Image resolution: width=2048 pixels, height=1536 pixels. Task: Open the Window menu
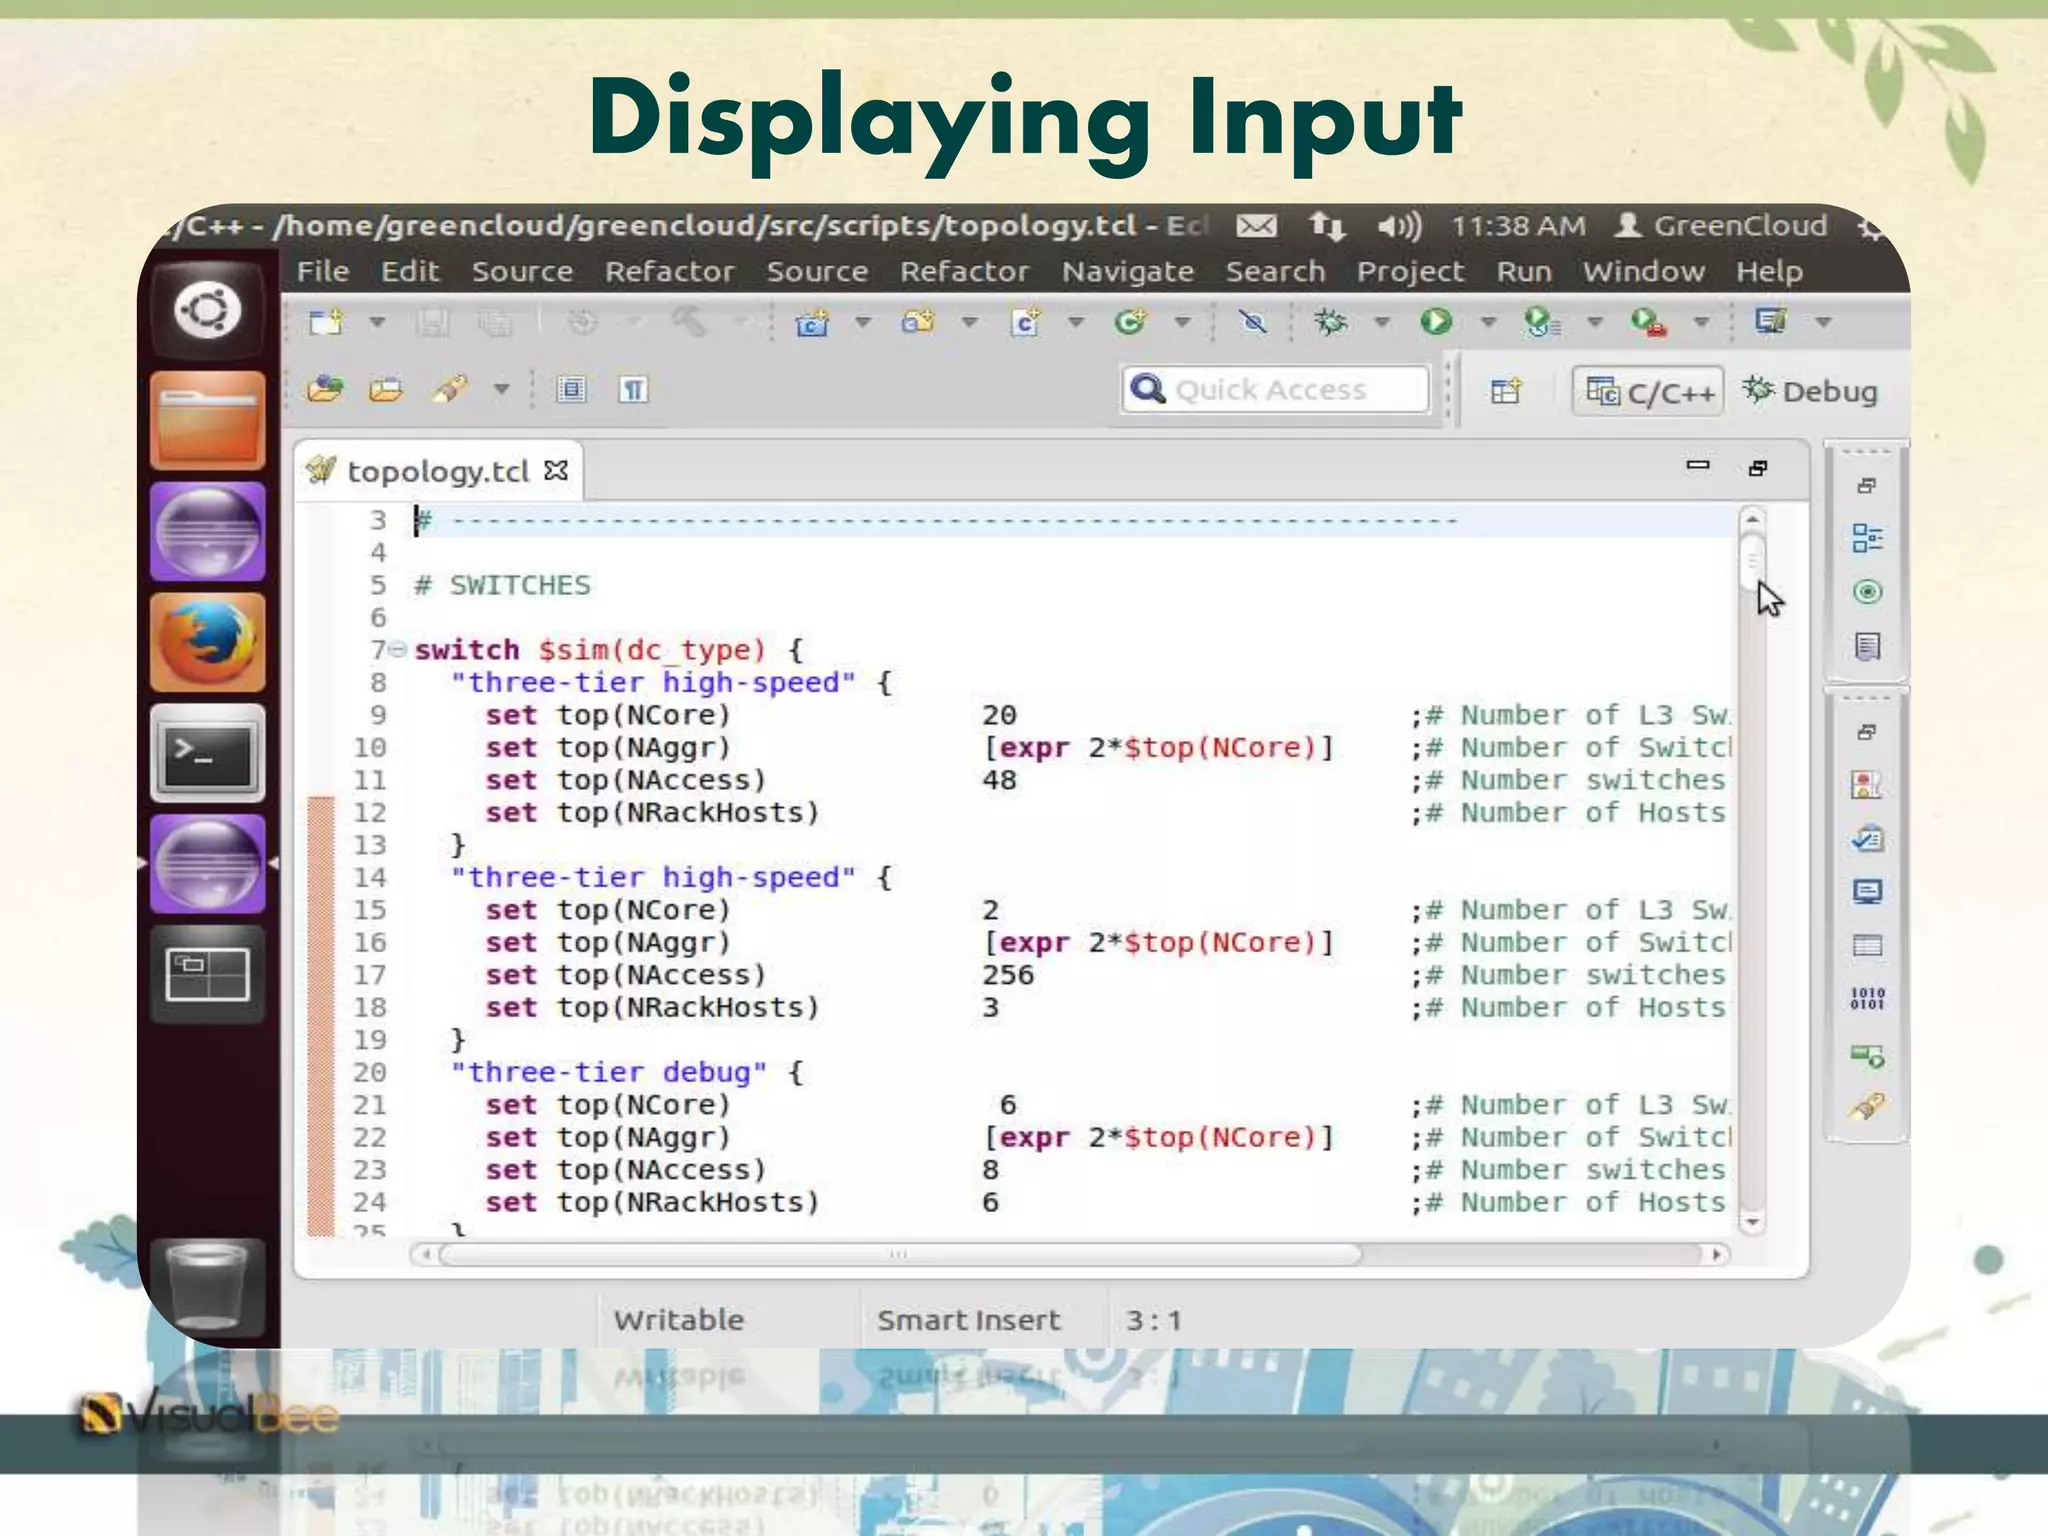coord(1643,271)
